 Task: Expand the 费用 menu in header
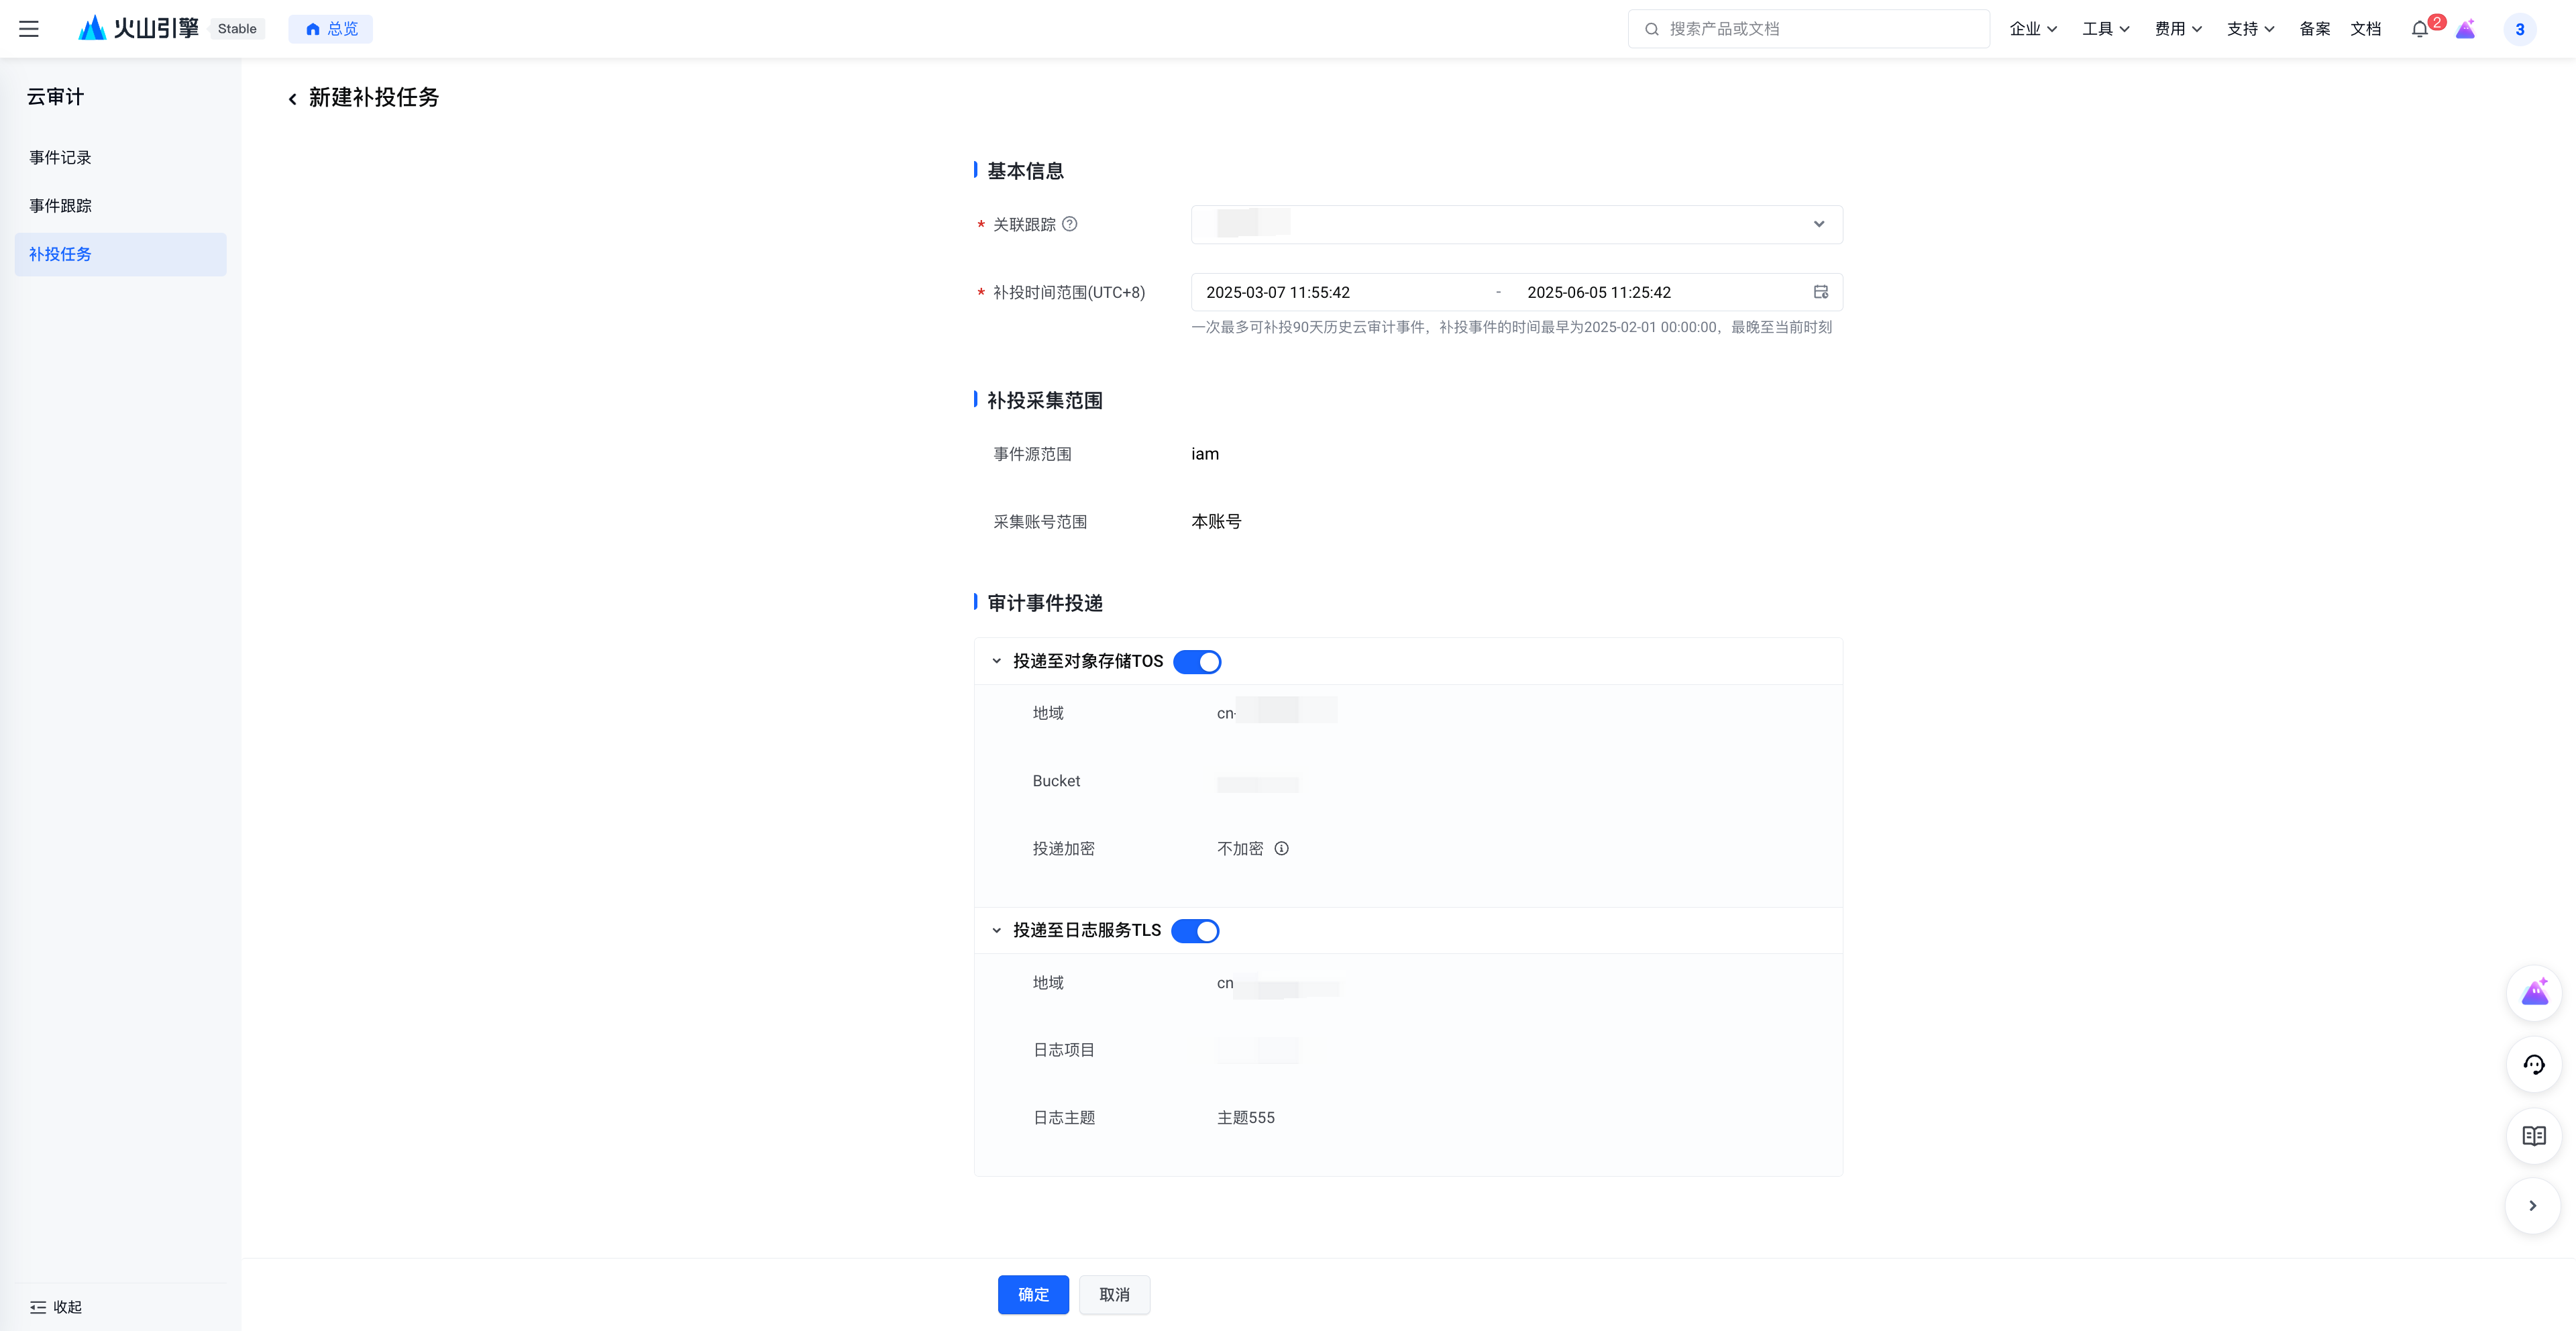pyautogui.click(x=2178, y=29)
